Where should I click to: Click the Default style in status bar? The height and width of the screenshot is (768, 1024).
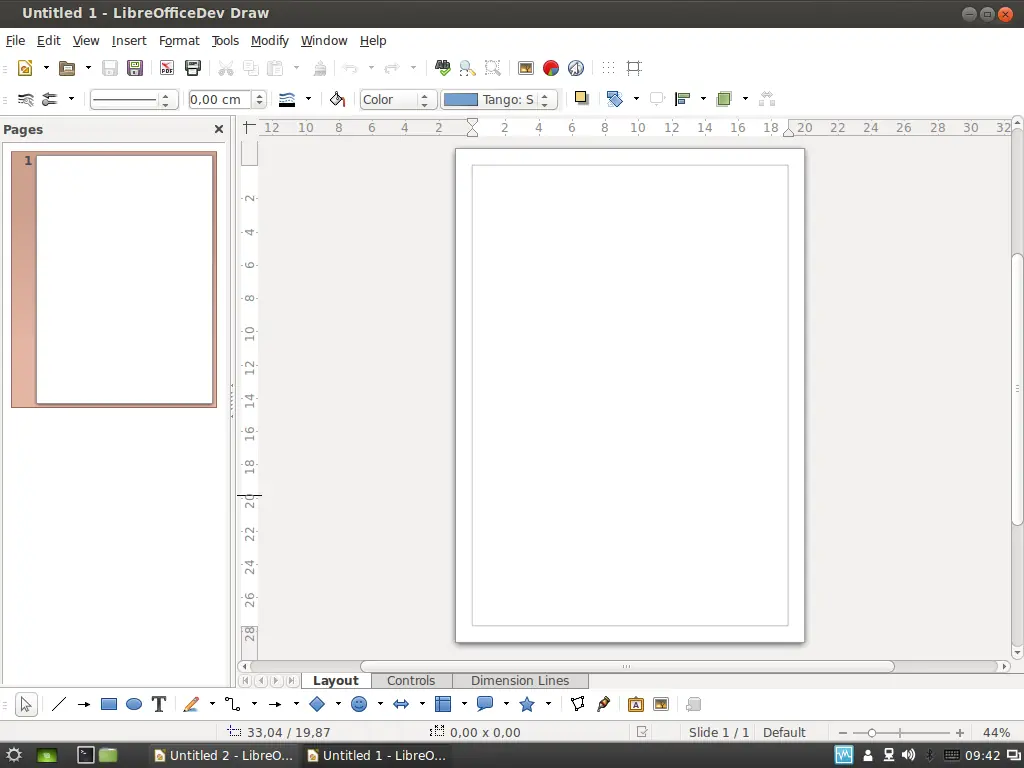click(784, 733)
